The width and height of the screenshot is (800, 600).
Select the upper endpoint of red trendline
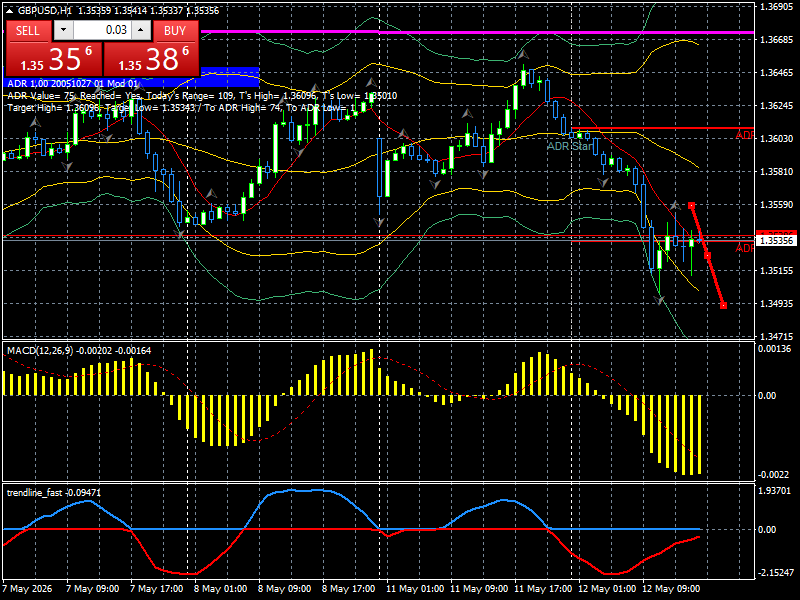click(x=691, y=206)
